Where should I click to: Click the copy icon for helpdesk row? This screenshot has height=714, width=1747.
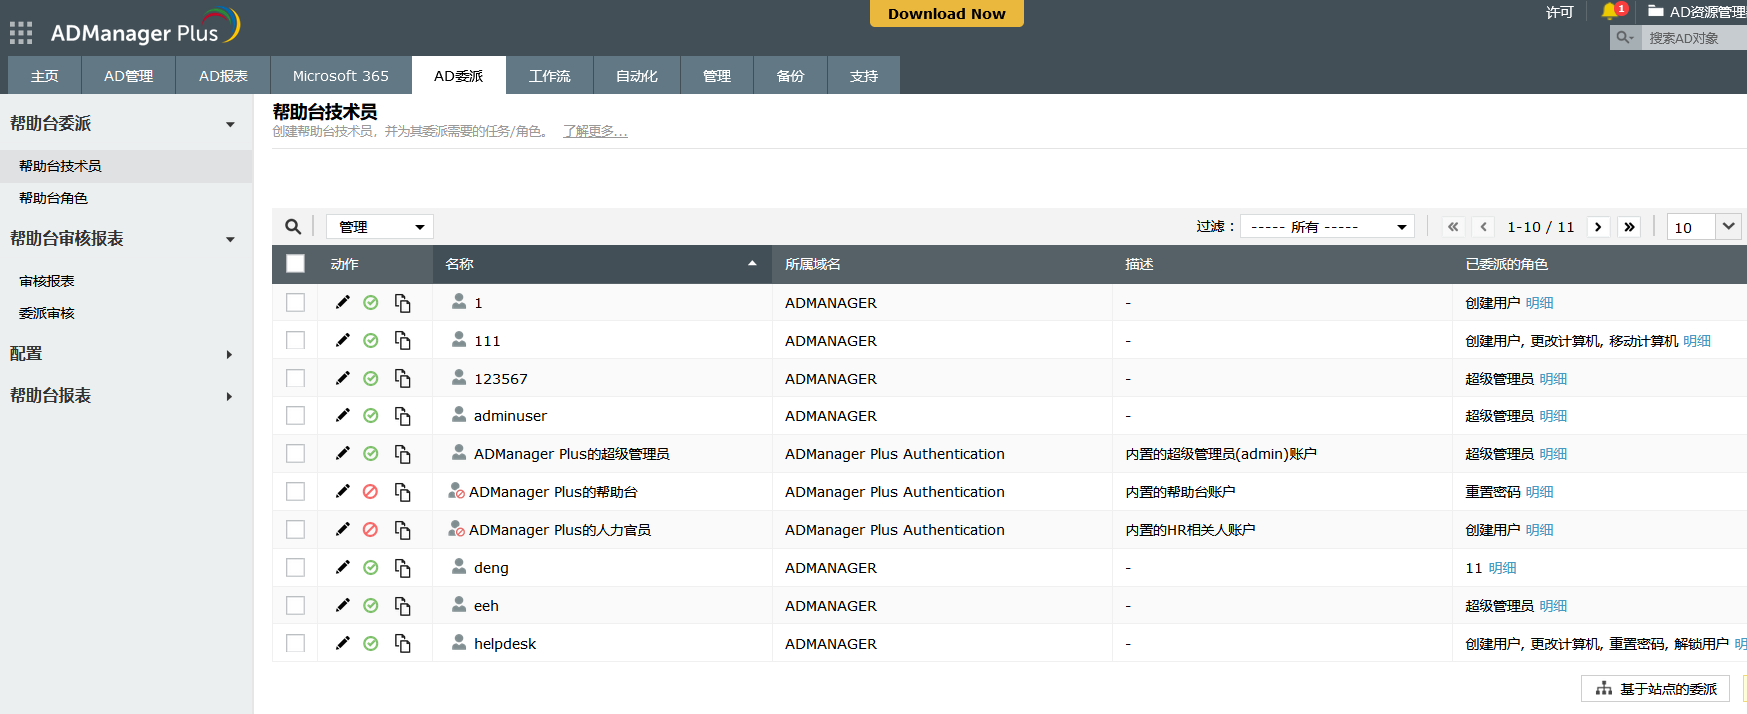click(x=402, y=643)
